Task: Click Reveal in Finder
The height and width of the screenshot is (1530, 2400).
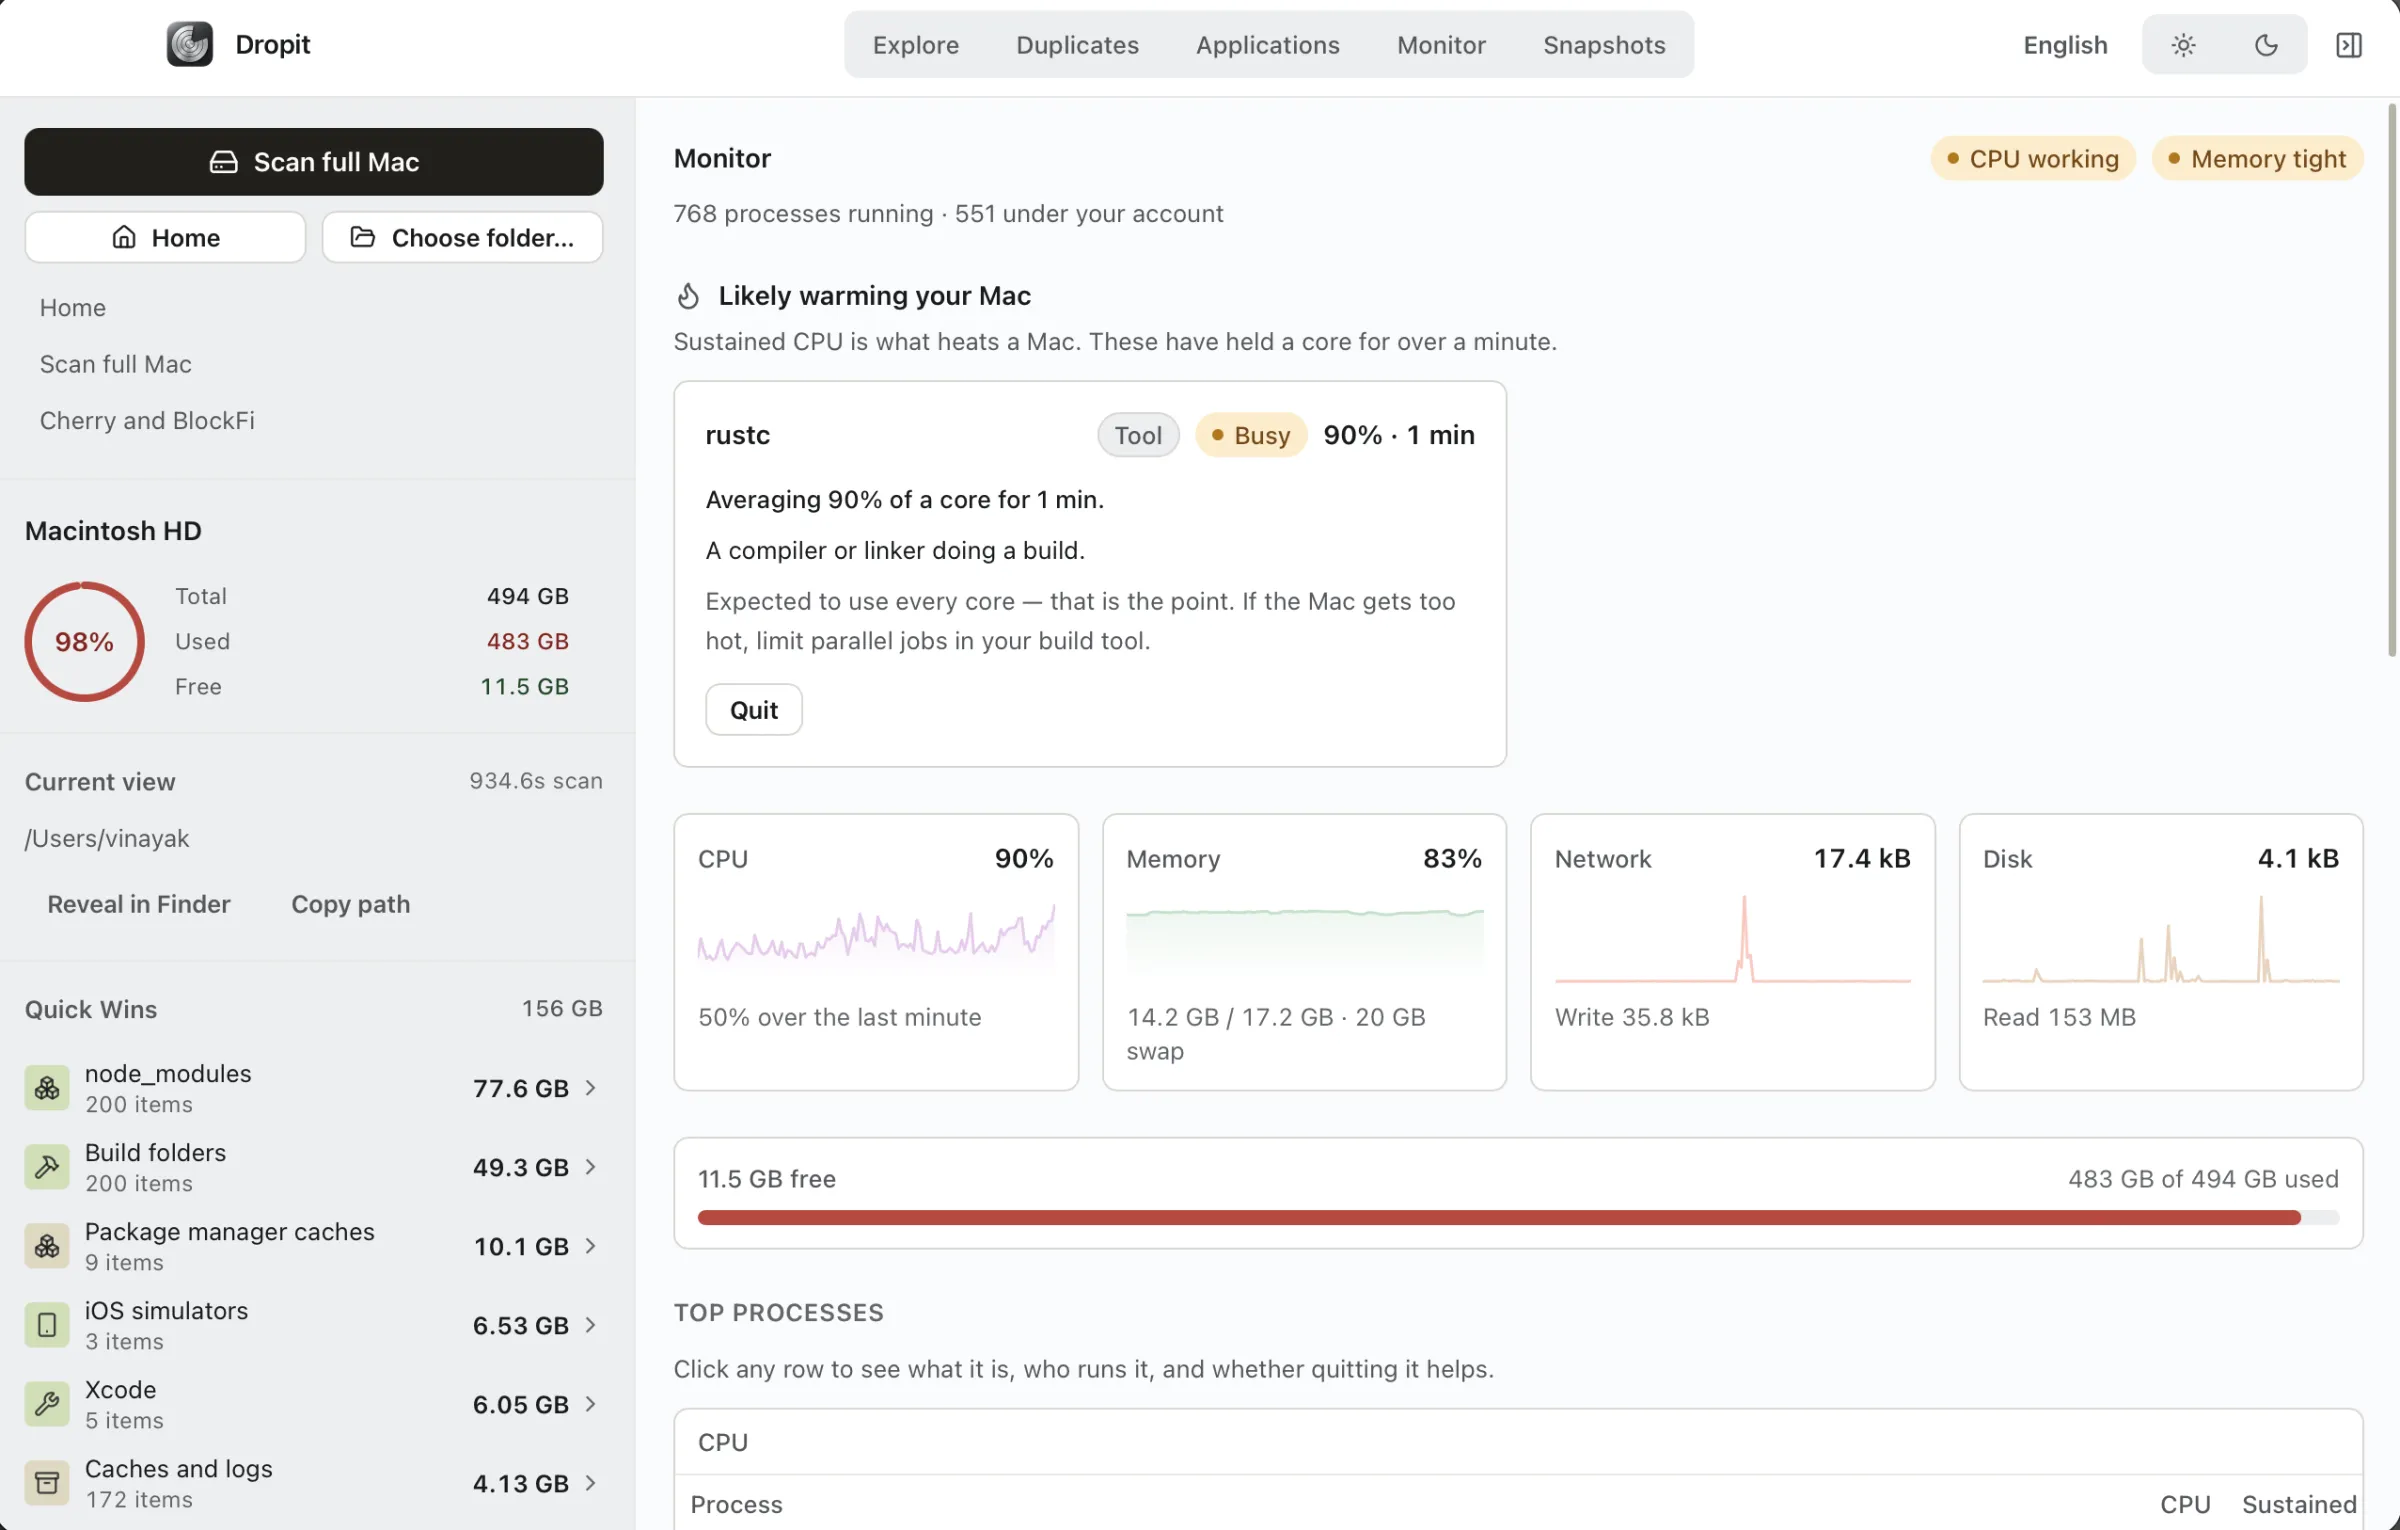Action: click(x=139, y=904)
